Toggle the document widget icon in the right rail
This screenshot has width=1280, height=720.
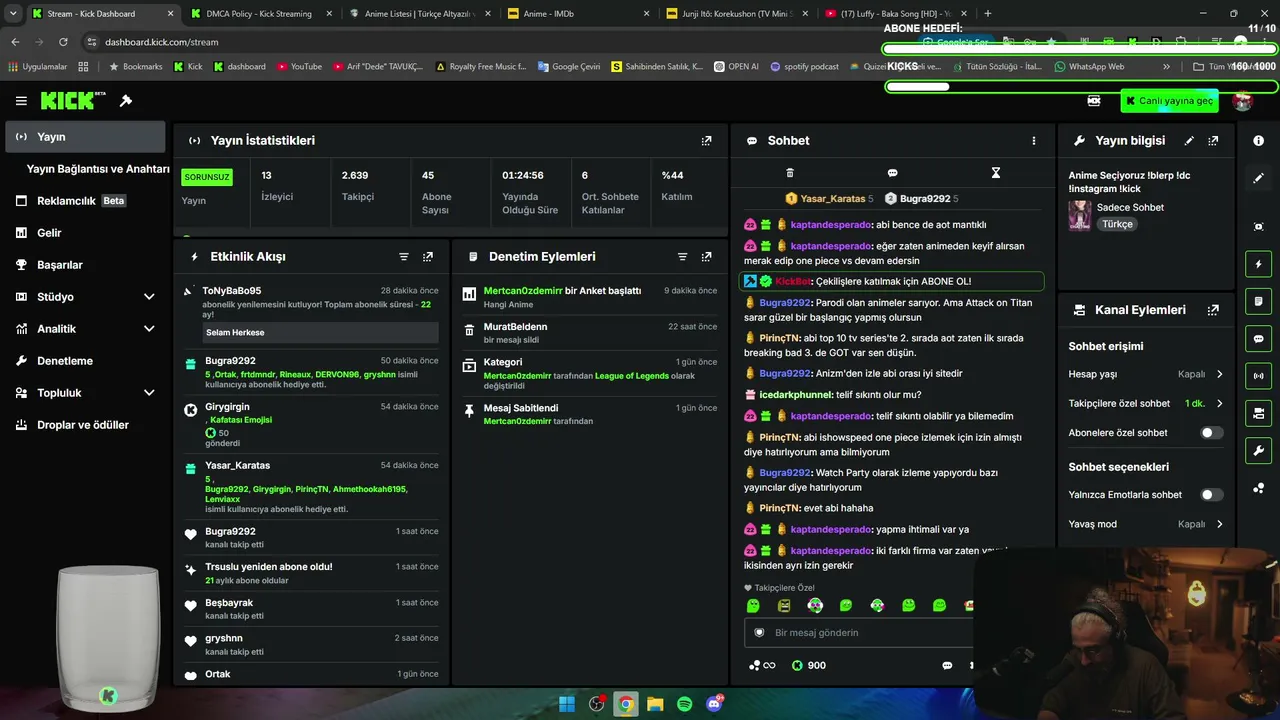[x=1258, y=301]
